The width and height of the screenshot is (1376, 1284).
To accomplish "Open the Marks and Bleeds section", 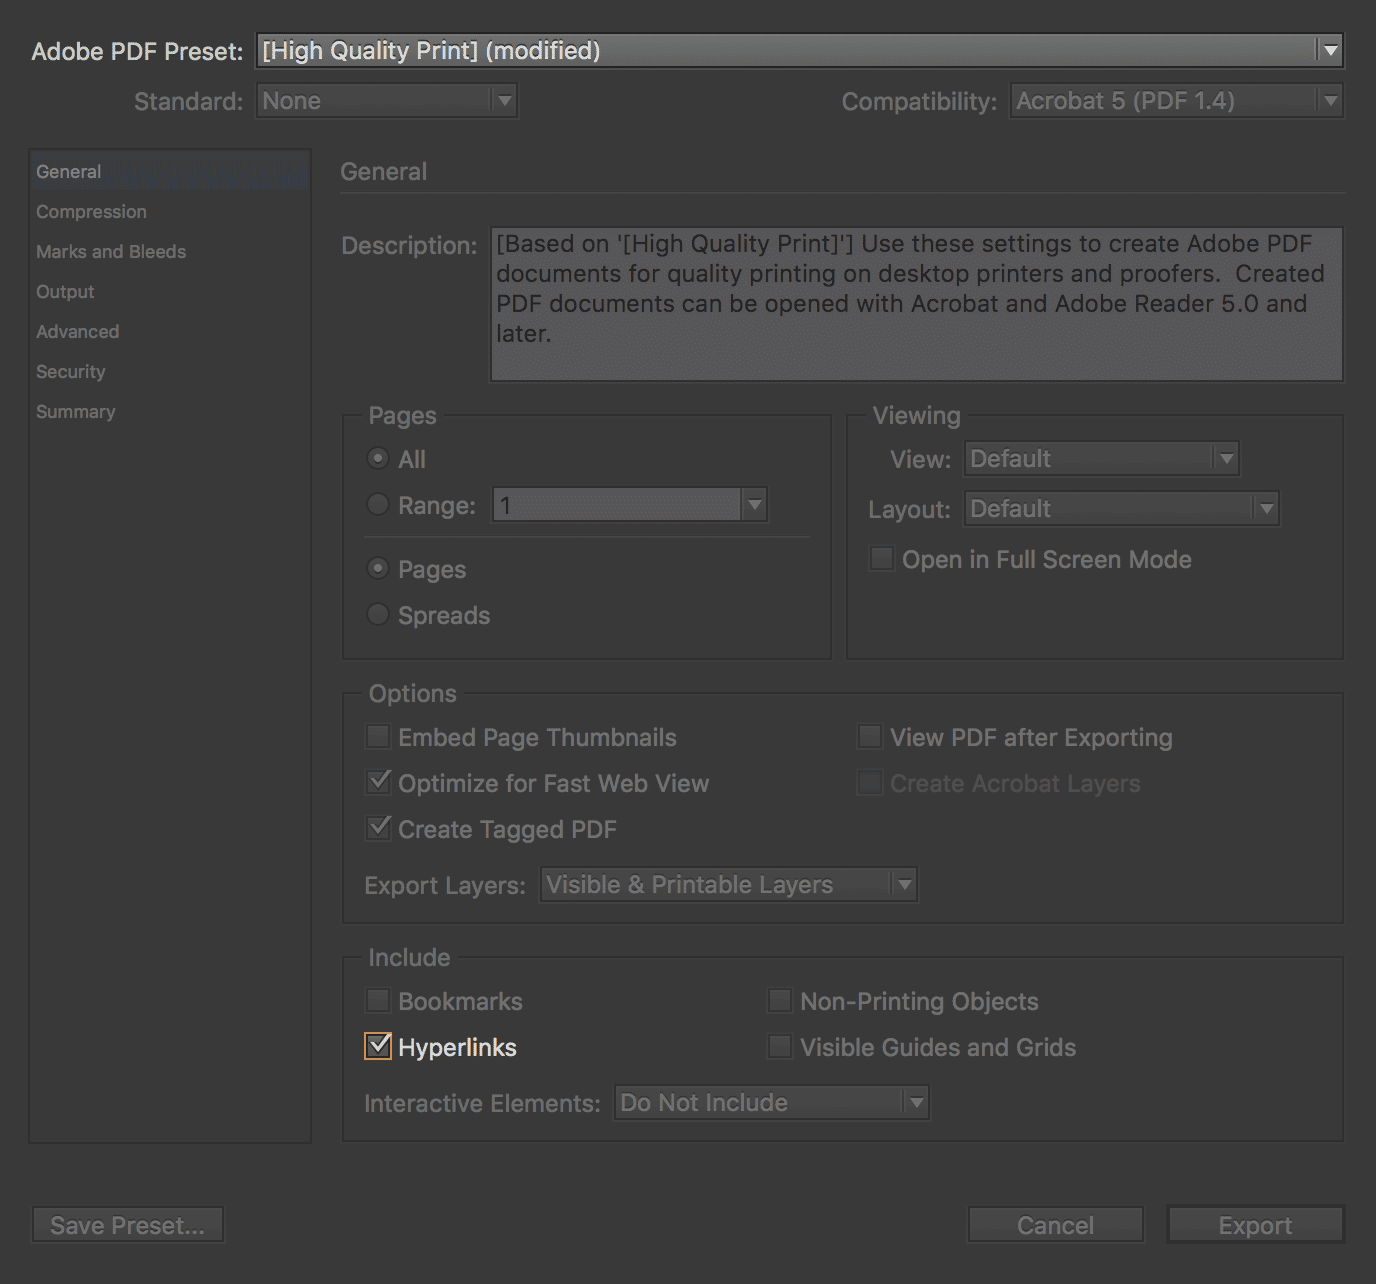I will (x=111, y=252).
